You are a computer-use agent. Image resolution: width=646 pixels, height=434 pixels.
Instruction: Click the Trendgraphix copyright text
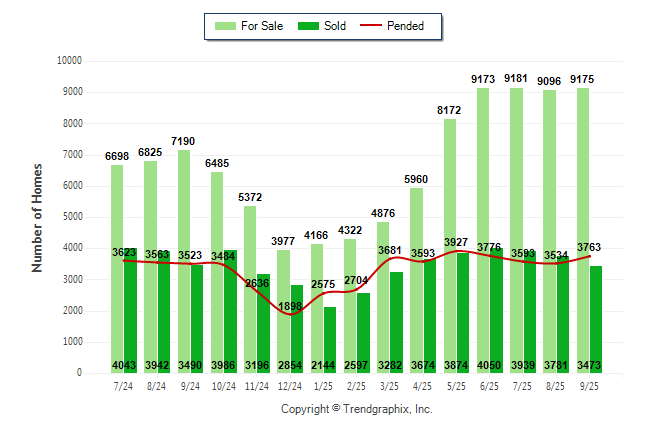tap(356, 409)
